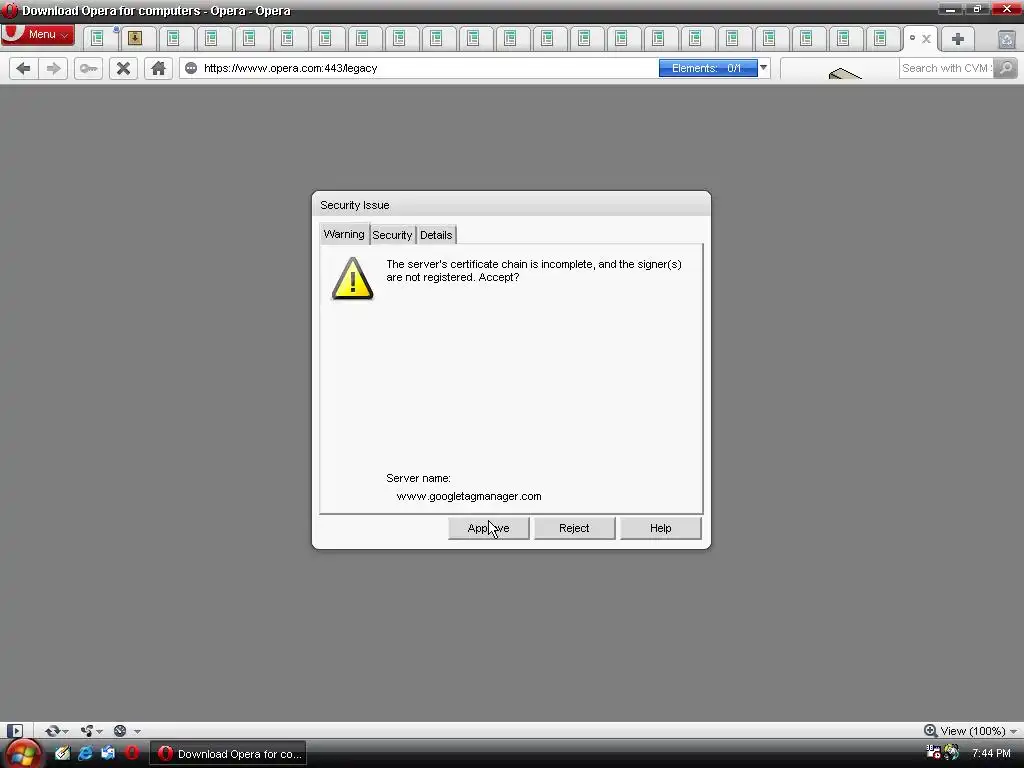Click the leftmost system tray icon
This screenshot has width=1024, height=768.
[933, 752]
